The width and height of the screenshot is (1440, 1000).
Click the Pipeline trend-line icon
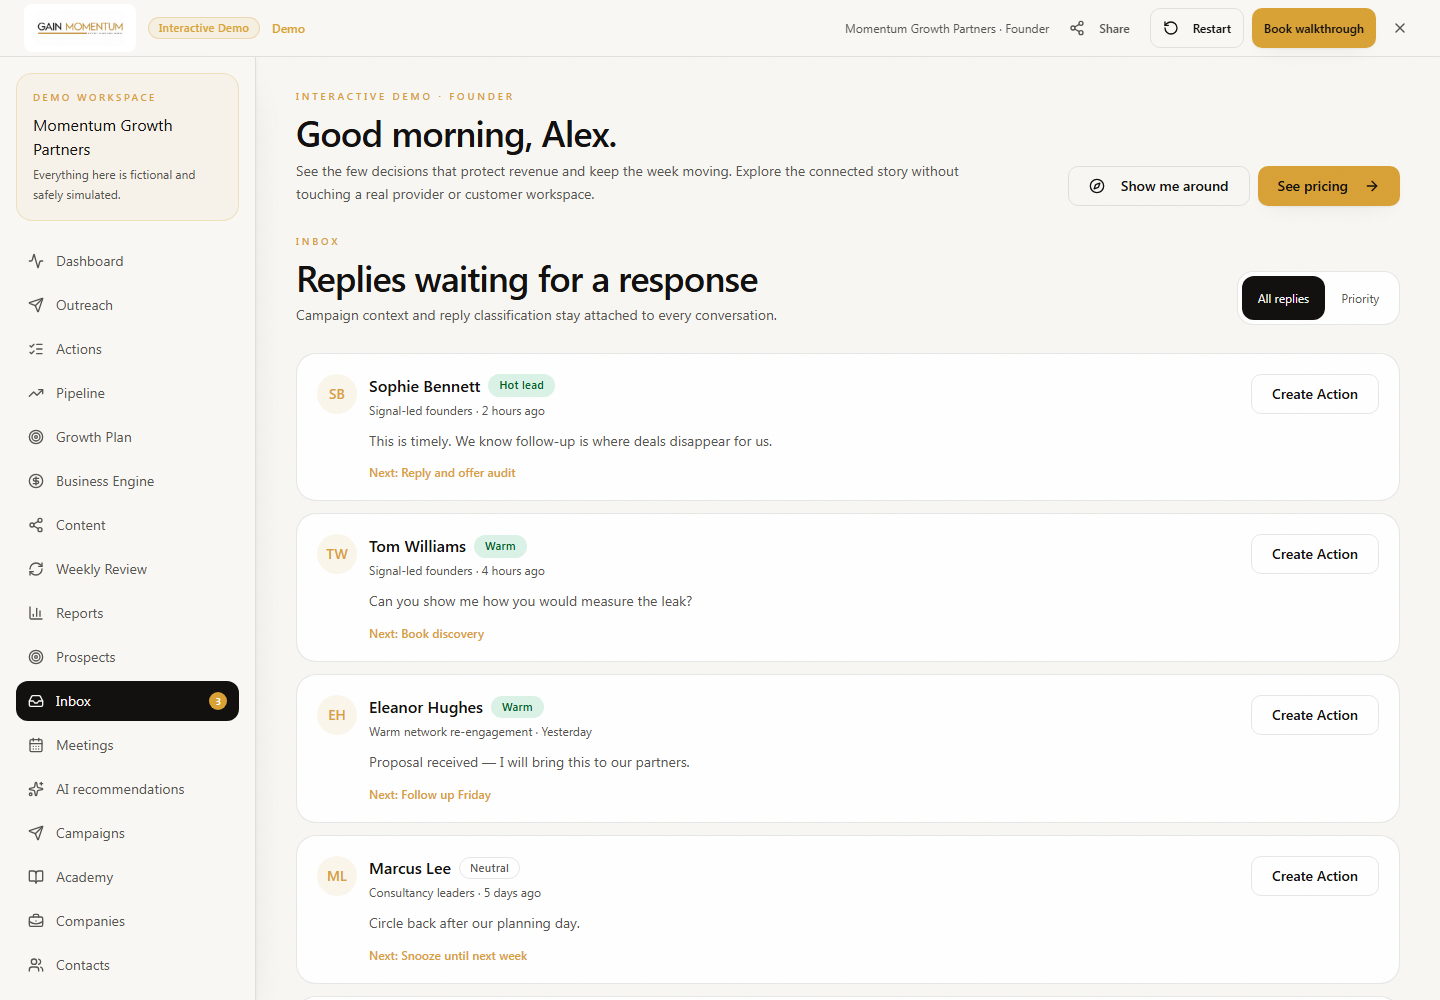36,393
